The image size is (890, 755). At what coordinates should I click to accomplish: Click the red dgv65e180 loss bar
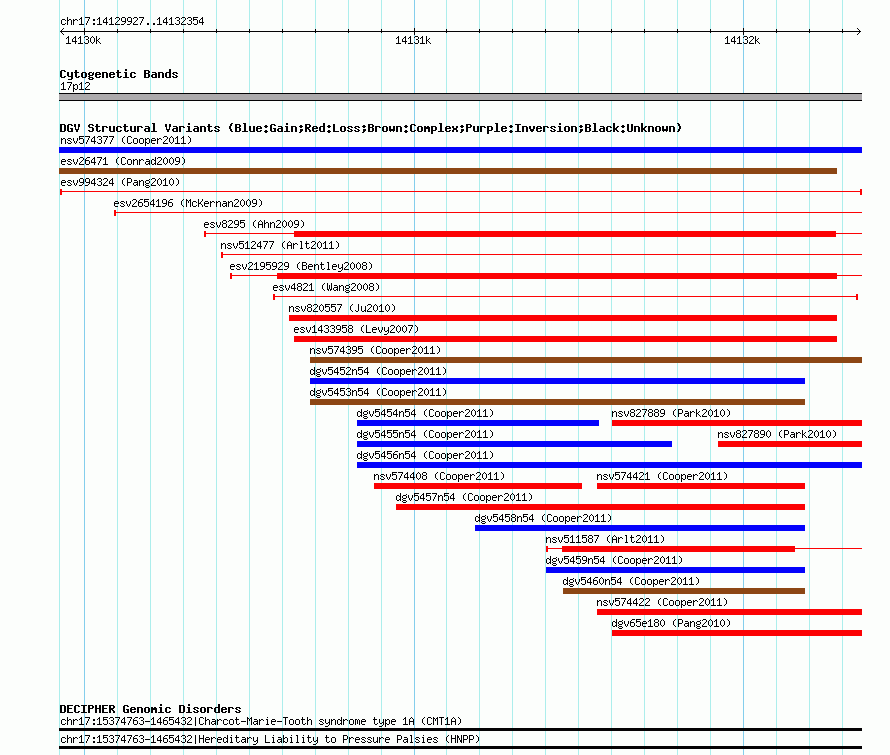[x=737, y=633]
